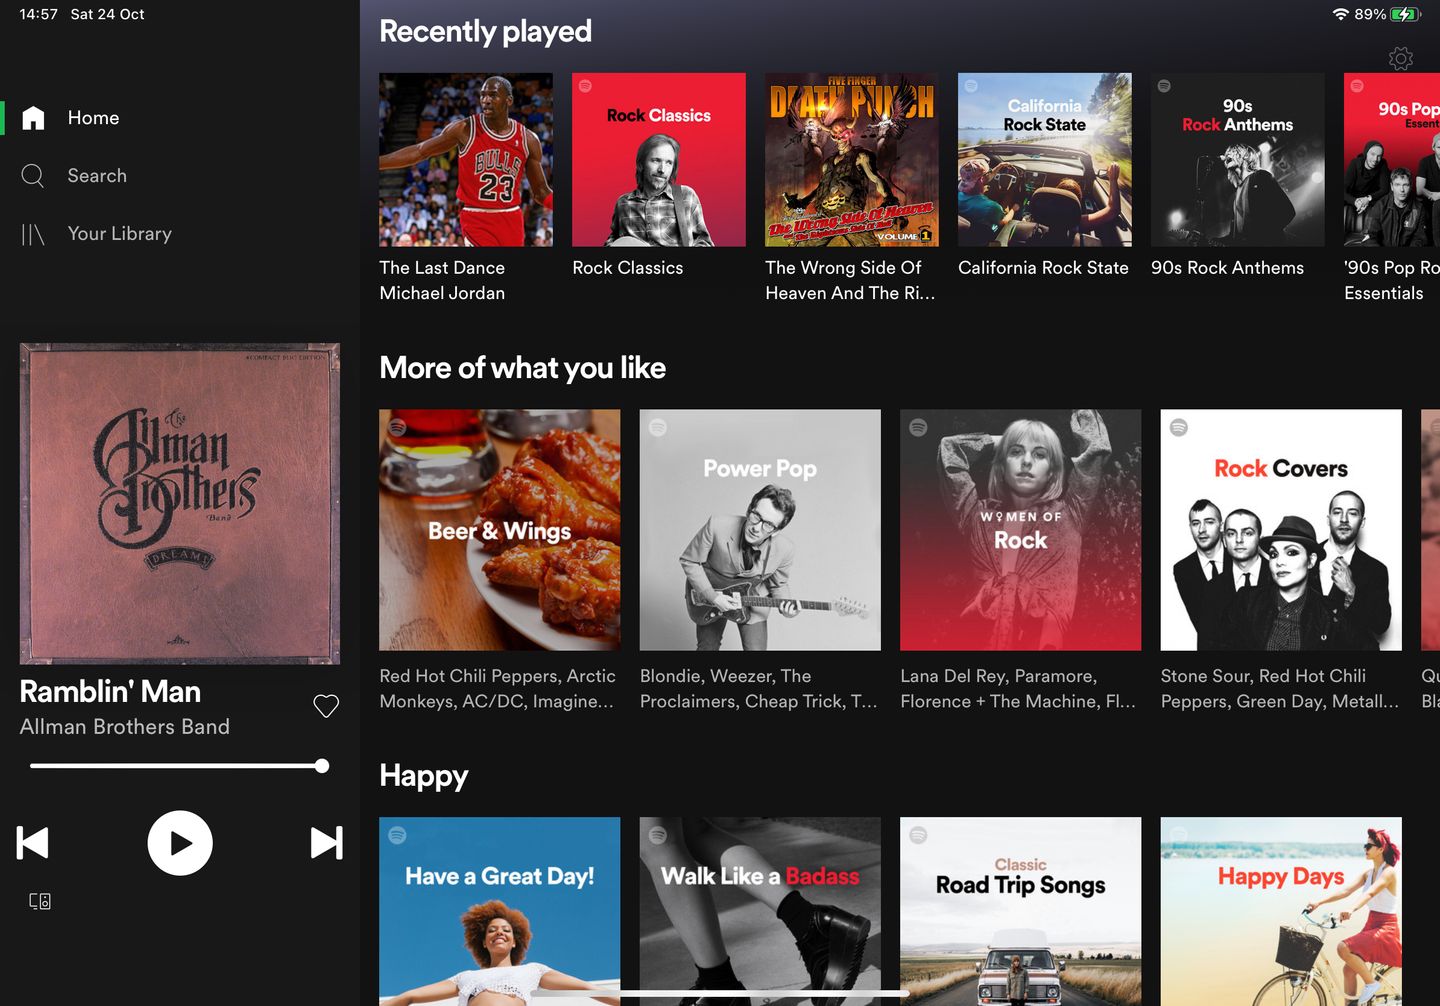Play the current track
The height and width of the screenshot is (1006, 1440).
180,843
